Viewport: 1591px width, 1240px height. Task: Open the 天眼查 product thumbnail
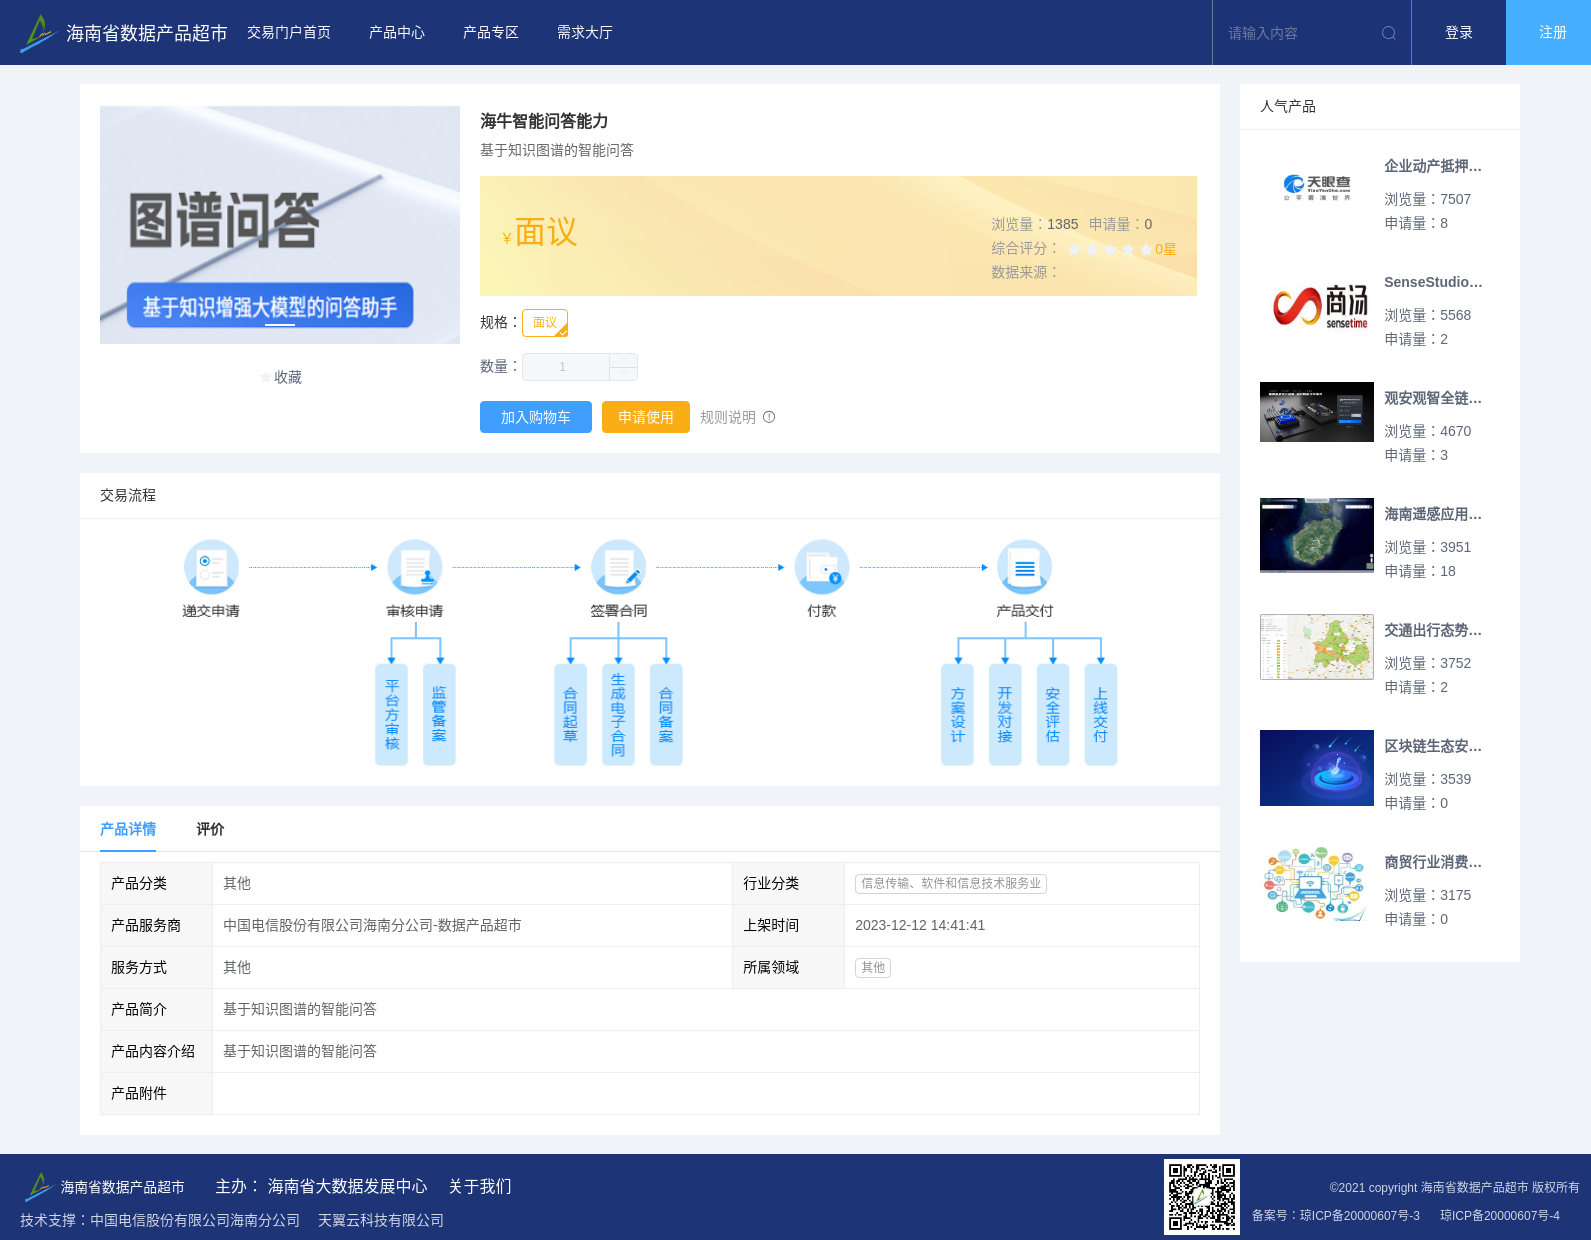click(x=1317, y=186)
